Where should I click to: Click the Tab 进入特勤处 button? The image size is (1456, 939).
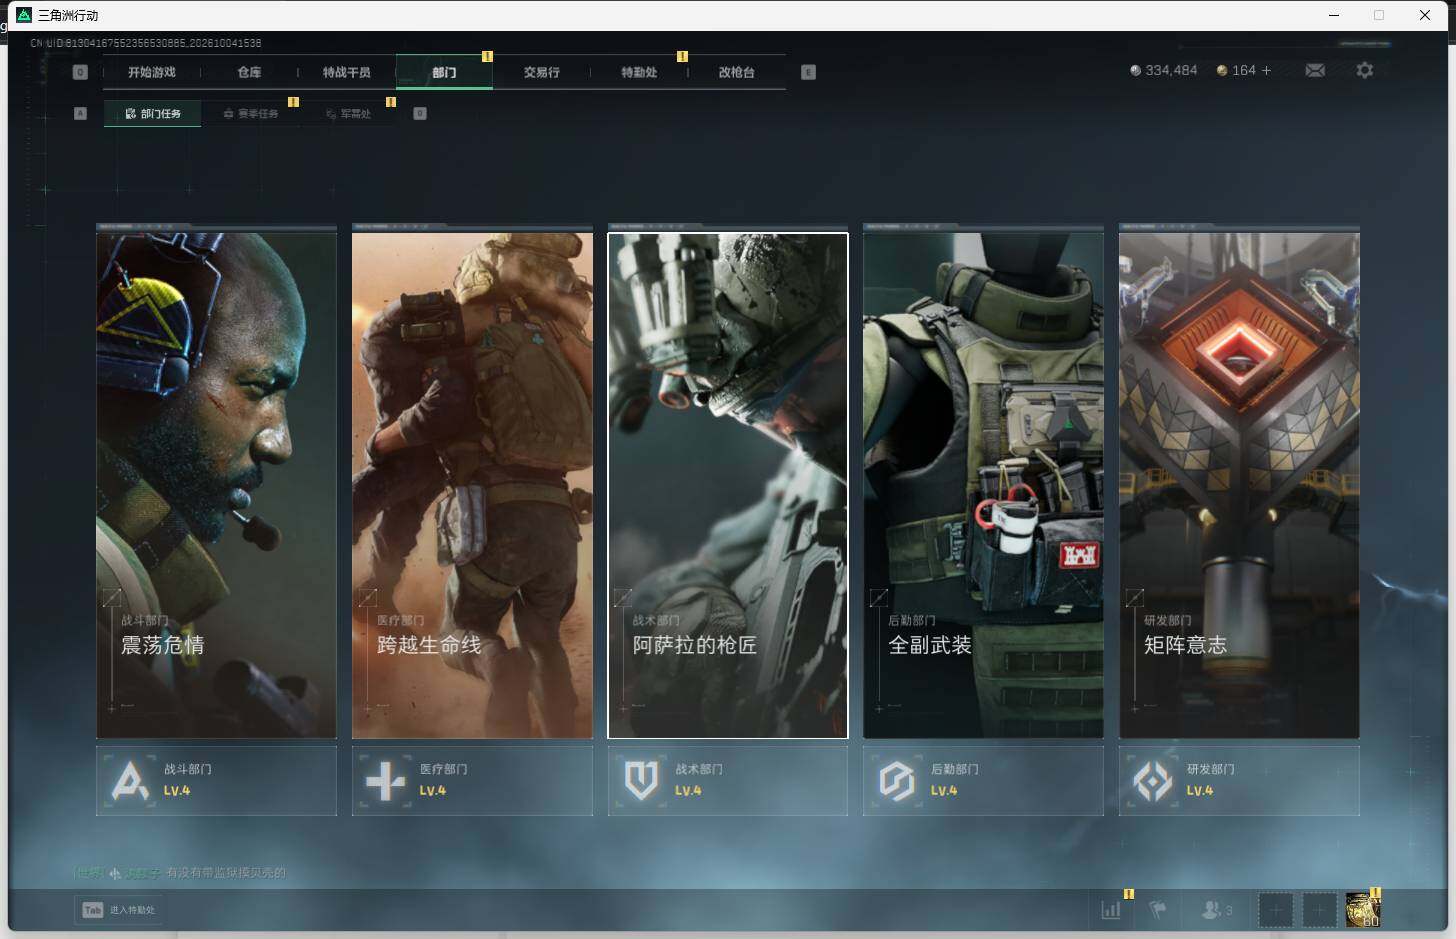point(118,910)
